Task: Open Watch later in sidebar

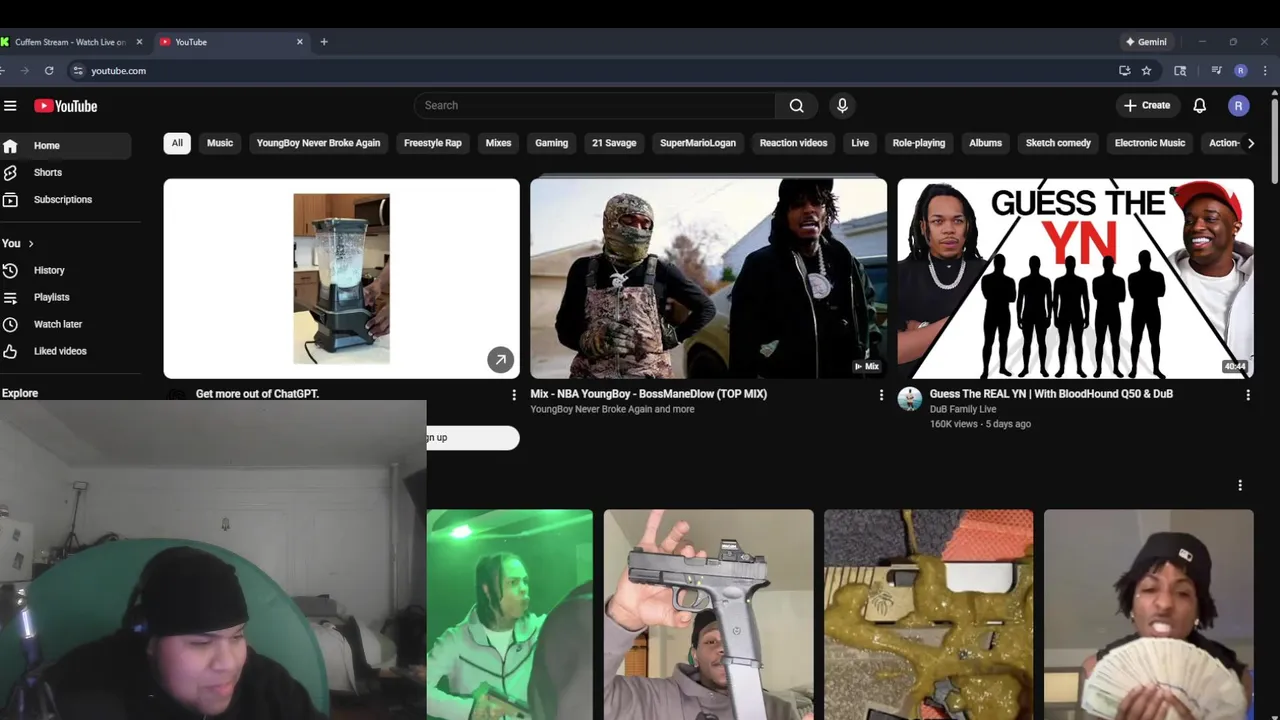Action: [65, 324]
